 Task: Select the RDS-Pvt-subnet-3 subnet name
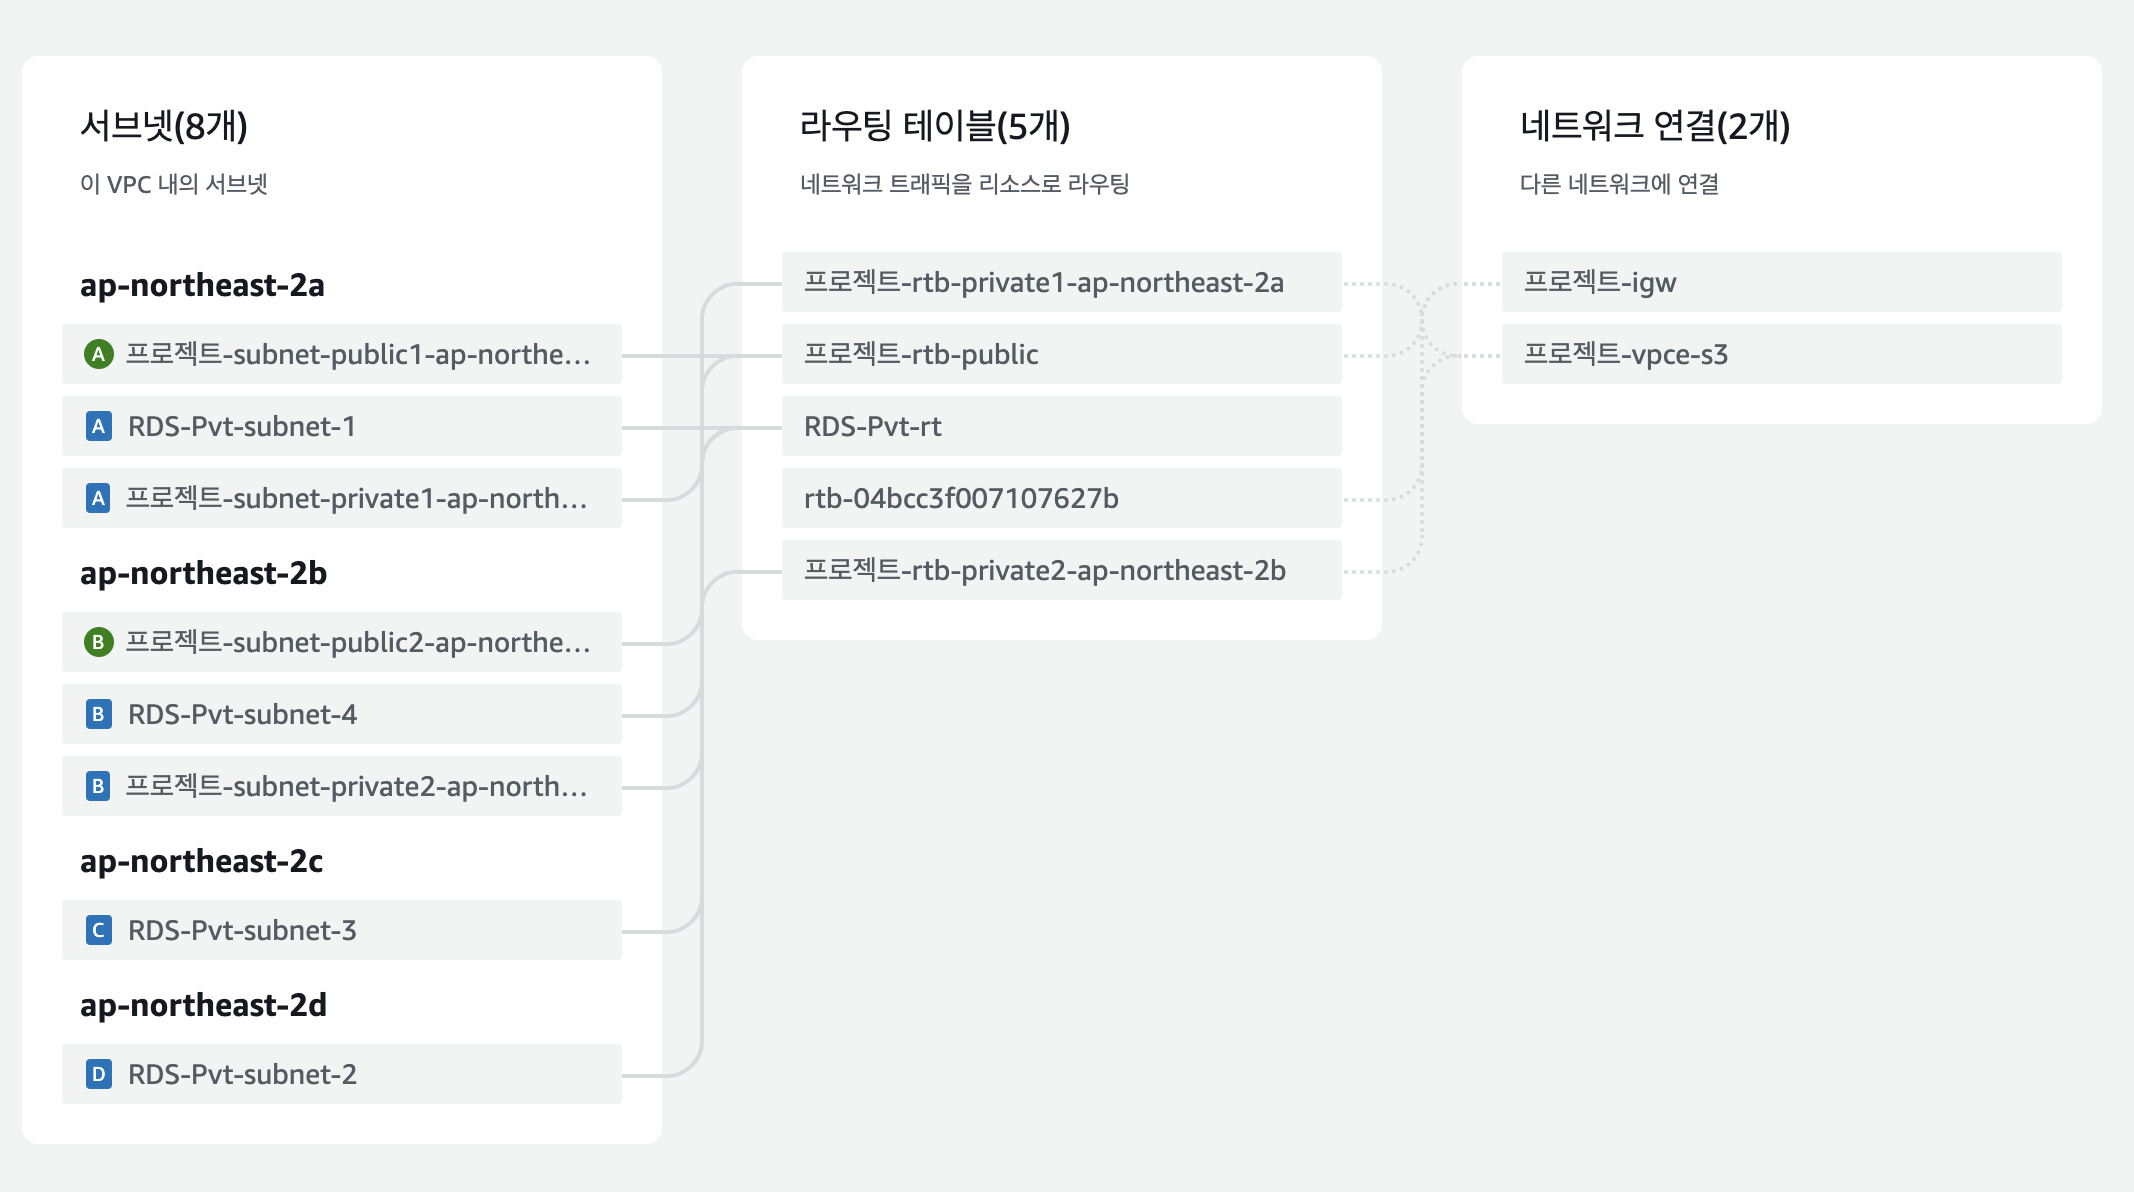click(x=242, y=930)
